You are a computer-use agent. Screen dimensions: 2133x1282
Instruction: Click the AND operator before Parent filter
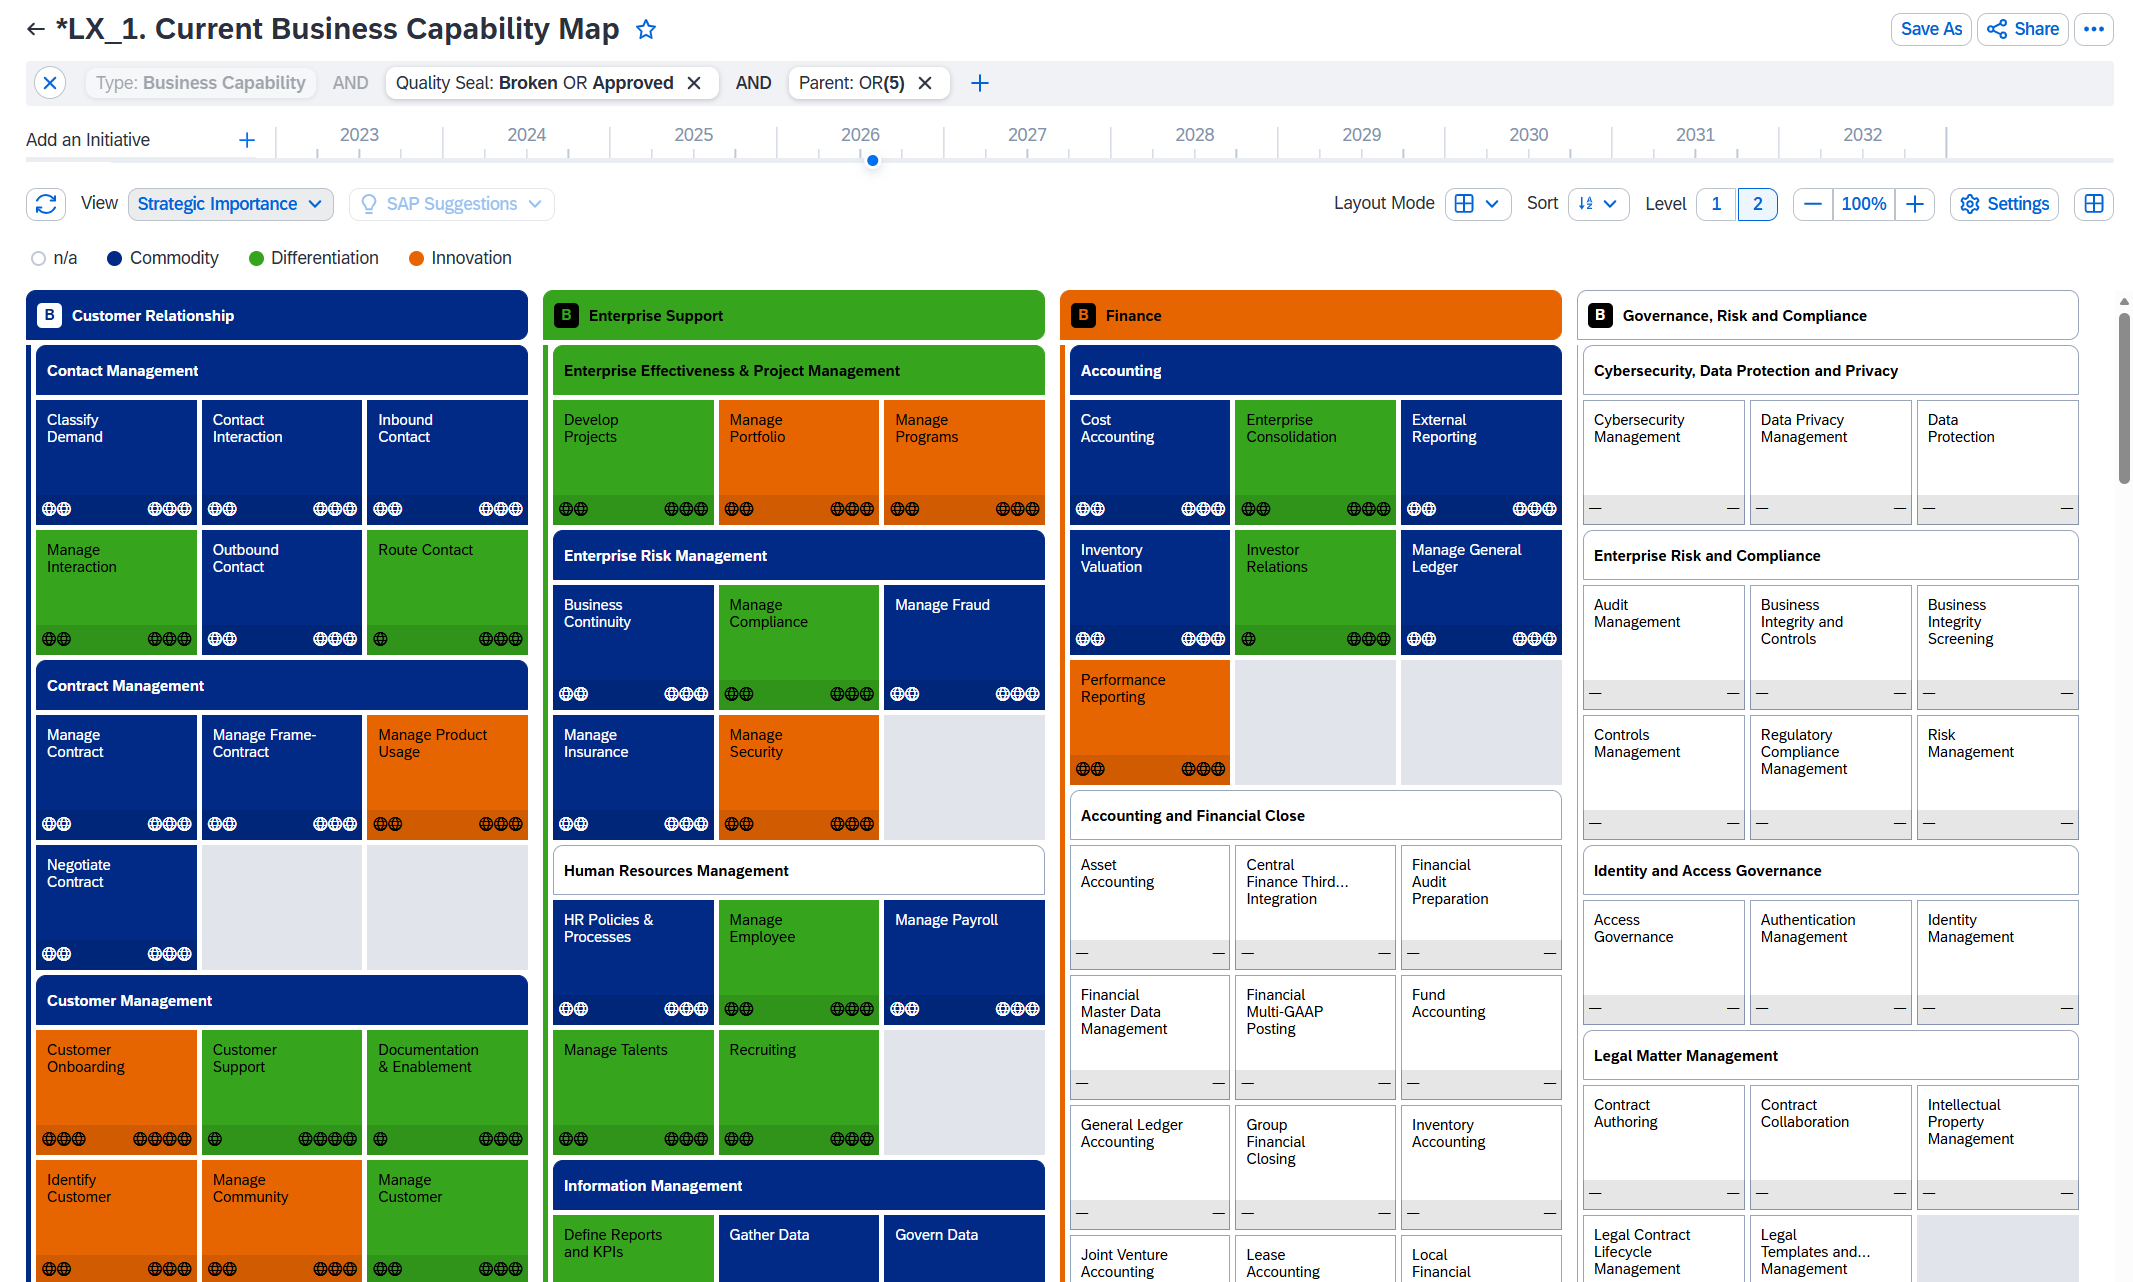click(753, 83)
